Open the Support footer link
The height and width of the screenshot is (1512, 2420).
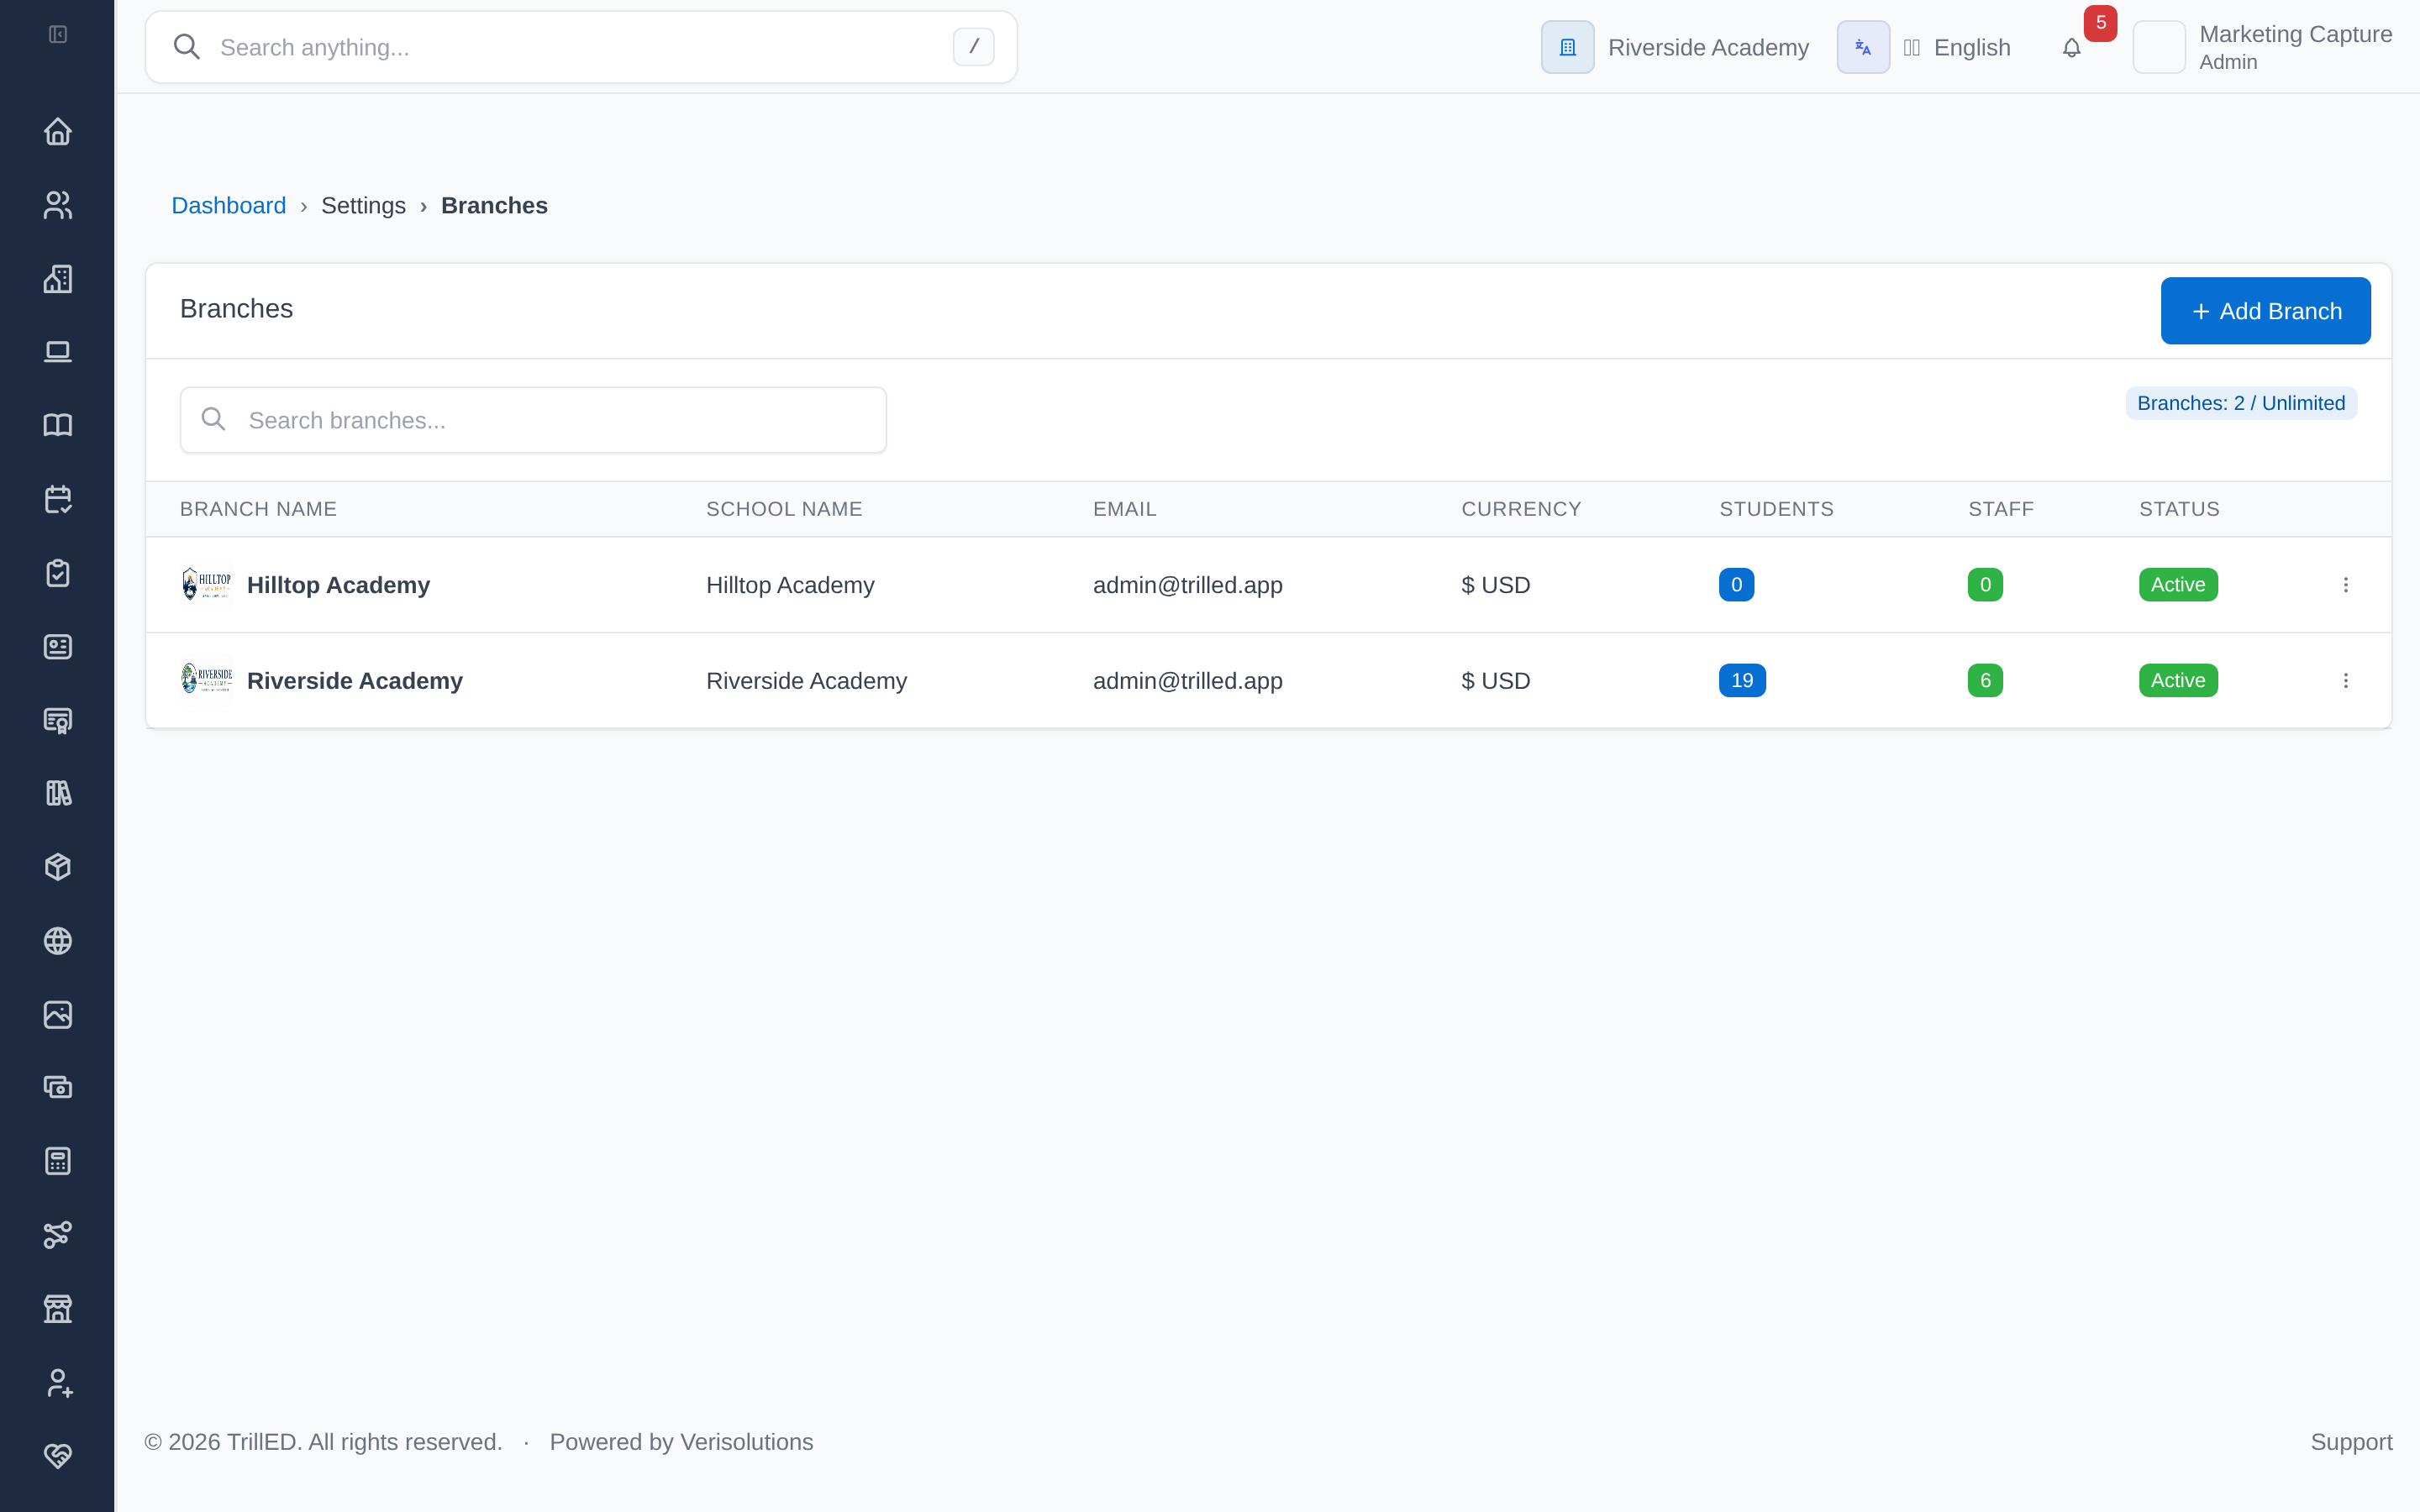click(x=2351, y=1442)
